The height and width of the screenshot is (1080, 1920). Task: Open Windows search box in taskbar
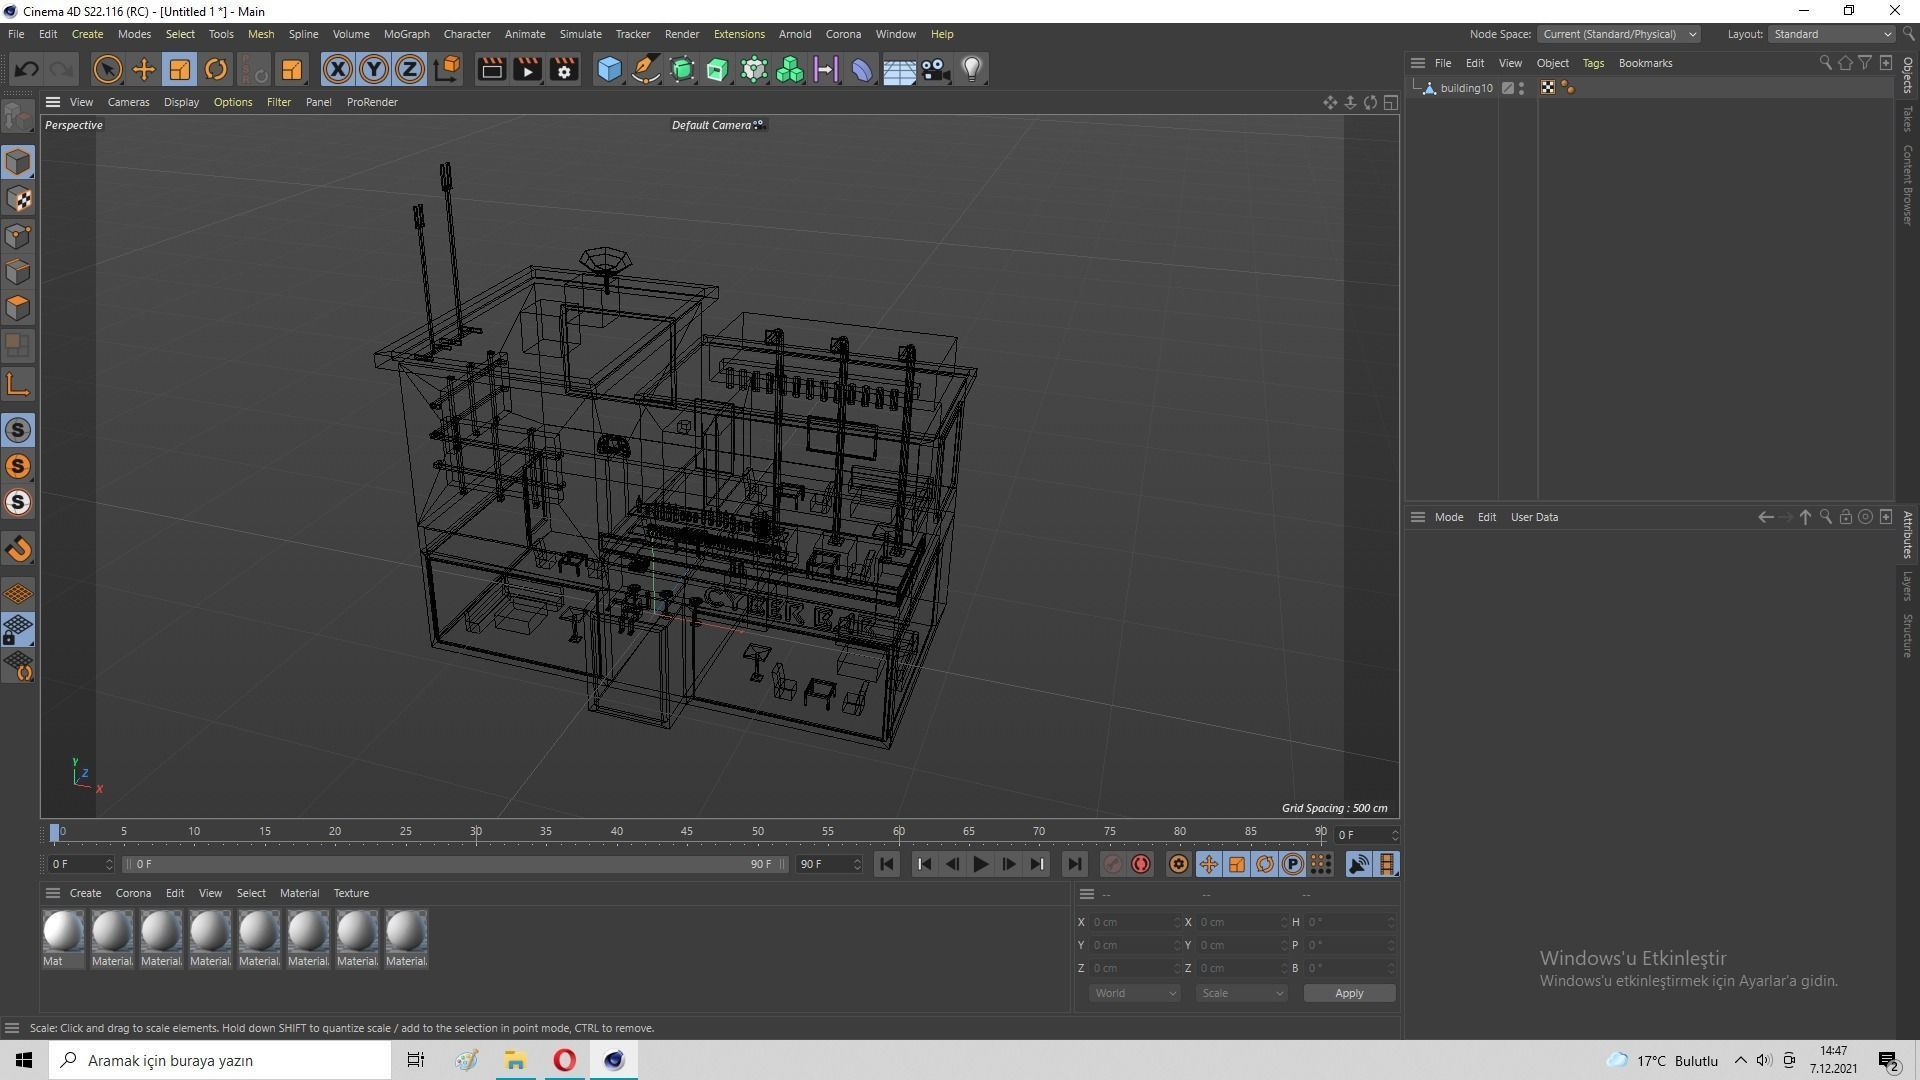coord(220,1060)
